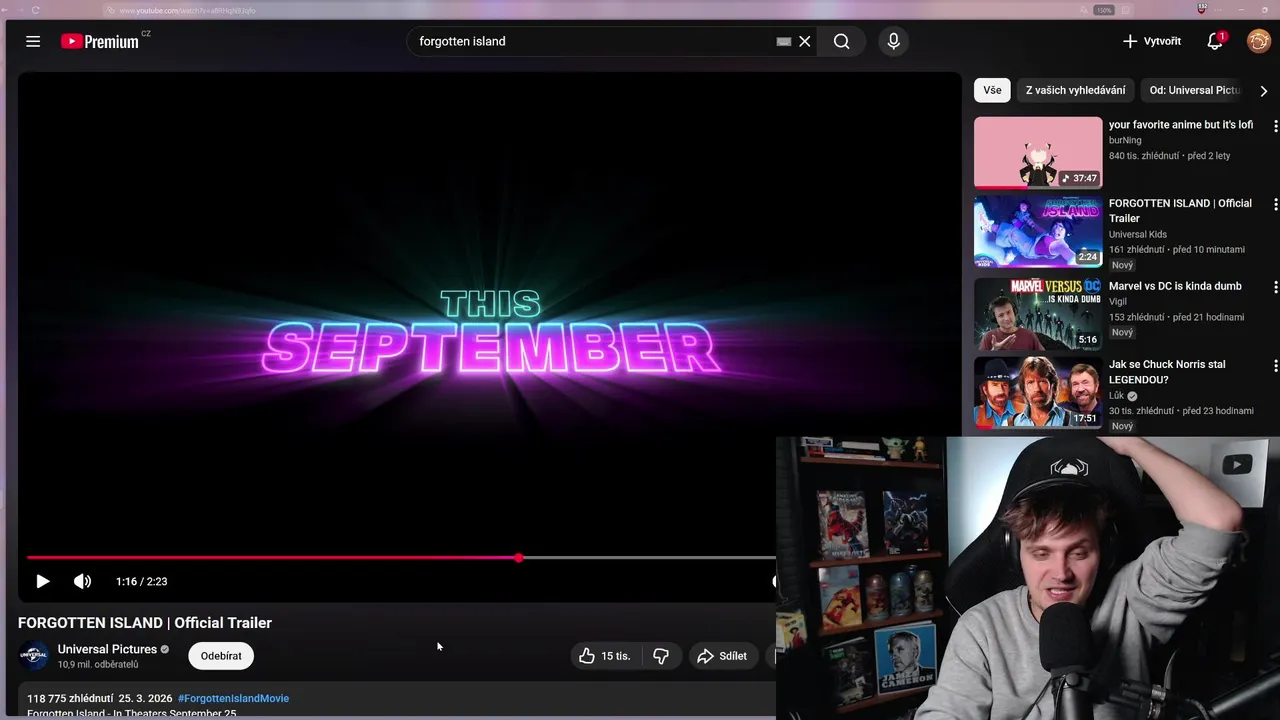
Task: Seek on the red video progress bar
Action: tap(400, 557)
